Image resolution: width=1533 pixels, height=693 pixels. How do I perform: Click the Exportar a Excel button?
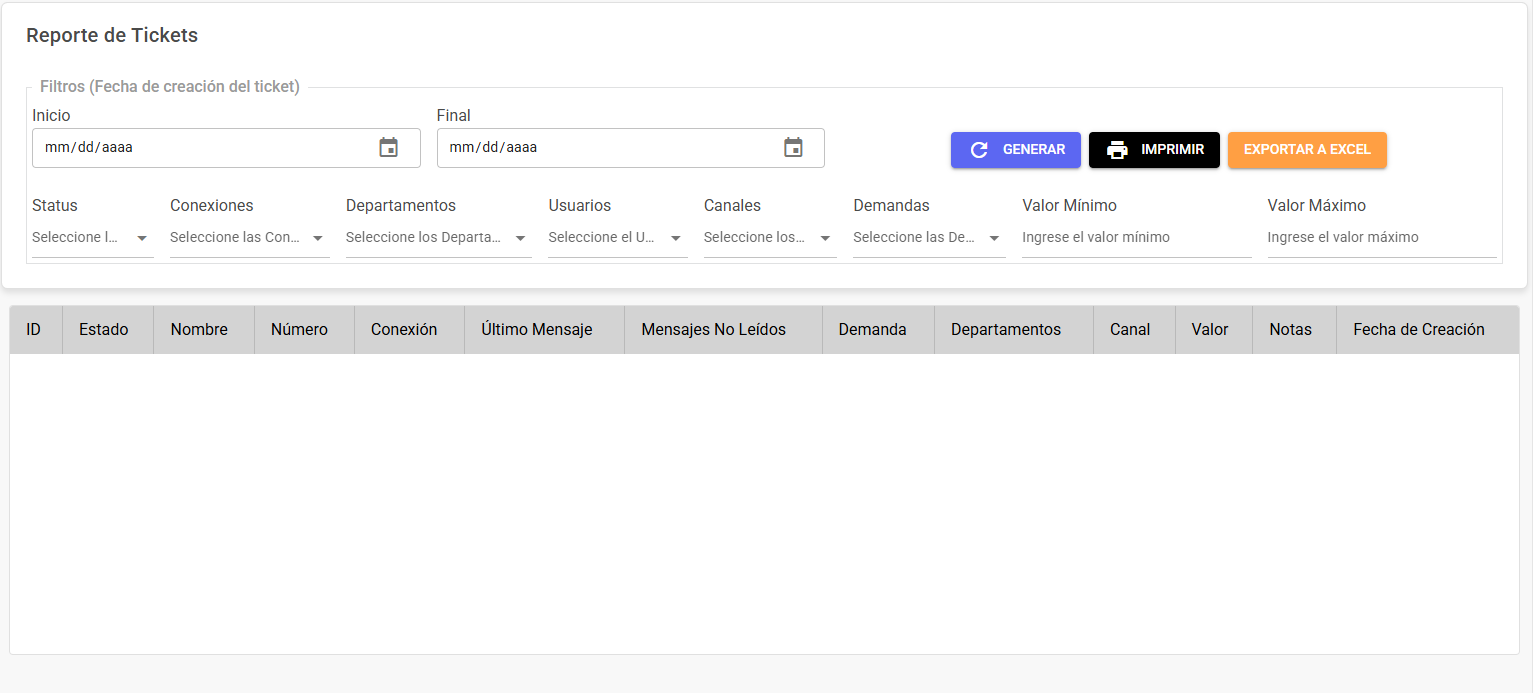(1307, 150)
